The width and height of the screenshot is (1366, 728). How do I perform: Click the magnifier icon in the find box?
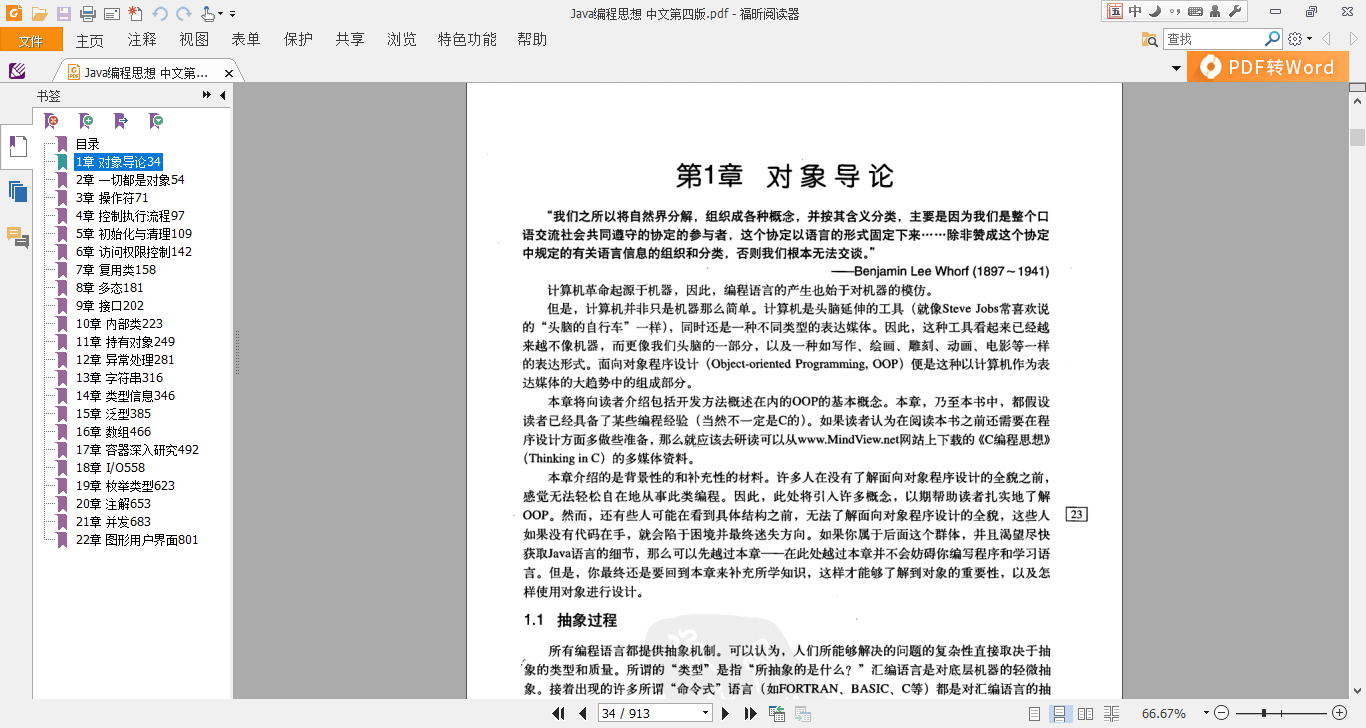[1272, 39]
